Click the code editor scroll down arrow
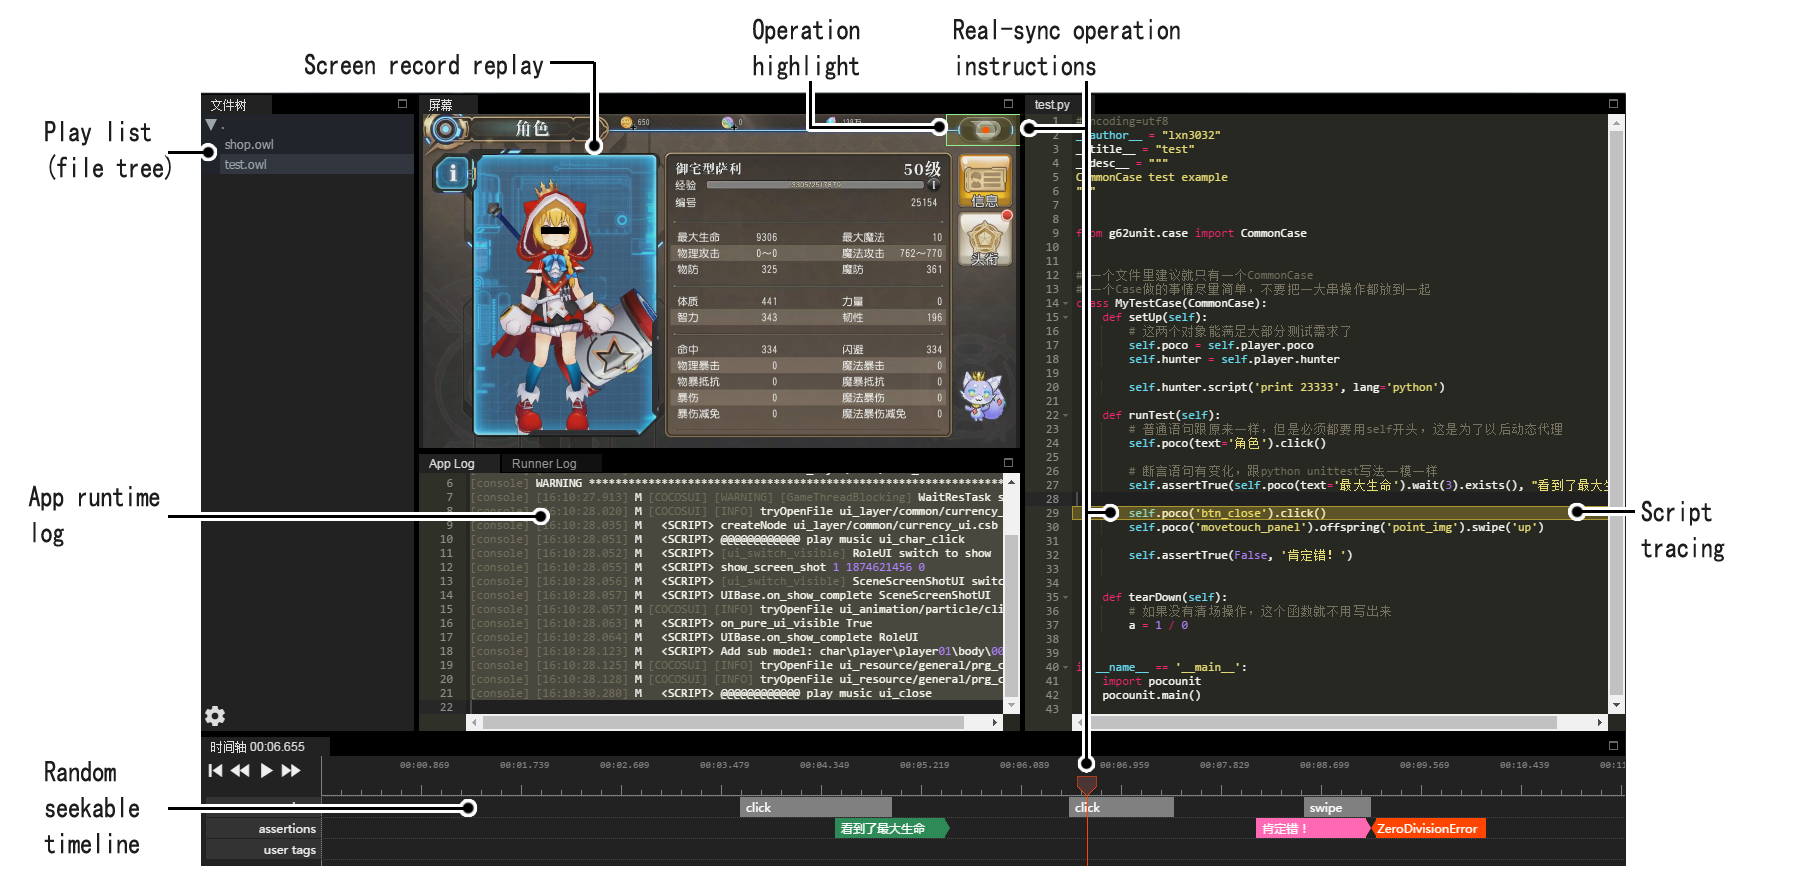This screenshot has width=1807, height=893. tap(1616, 706)
